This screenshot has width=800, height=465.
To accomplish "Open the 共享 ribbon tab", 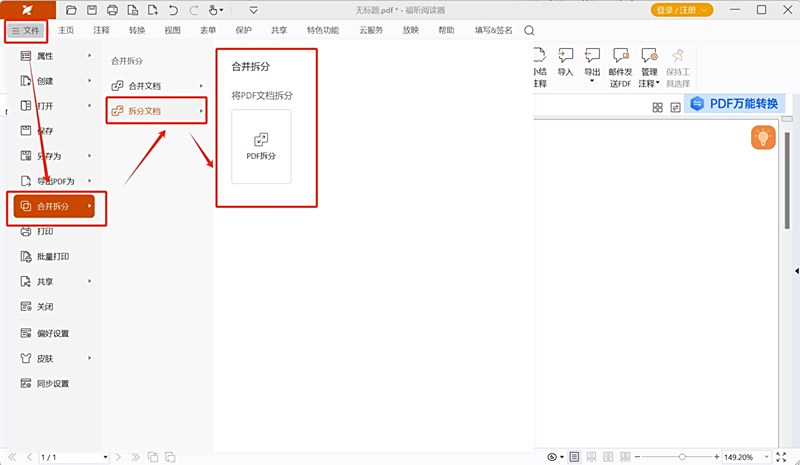I will pos(279,30).
